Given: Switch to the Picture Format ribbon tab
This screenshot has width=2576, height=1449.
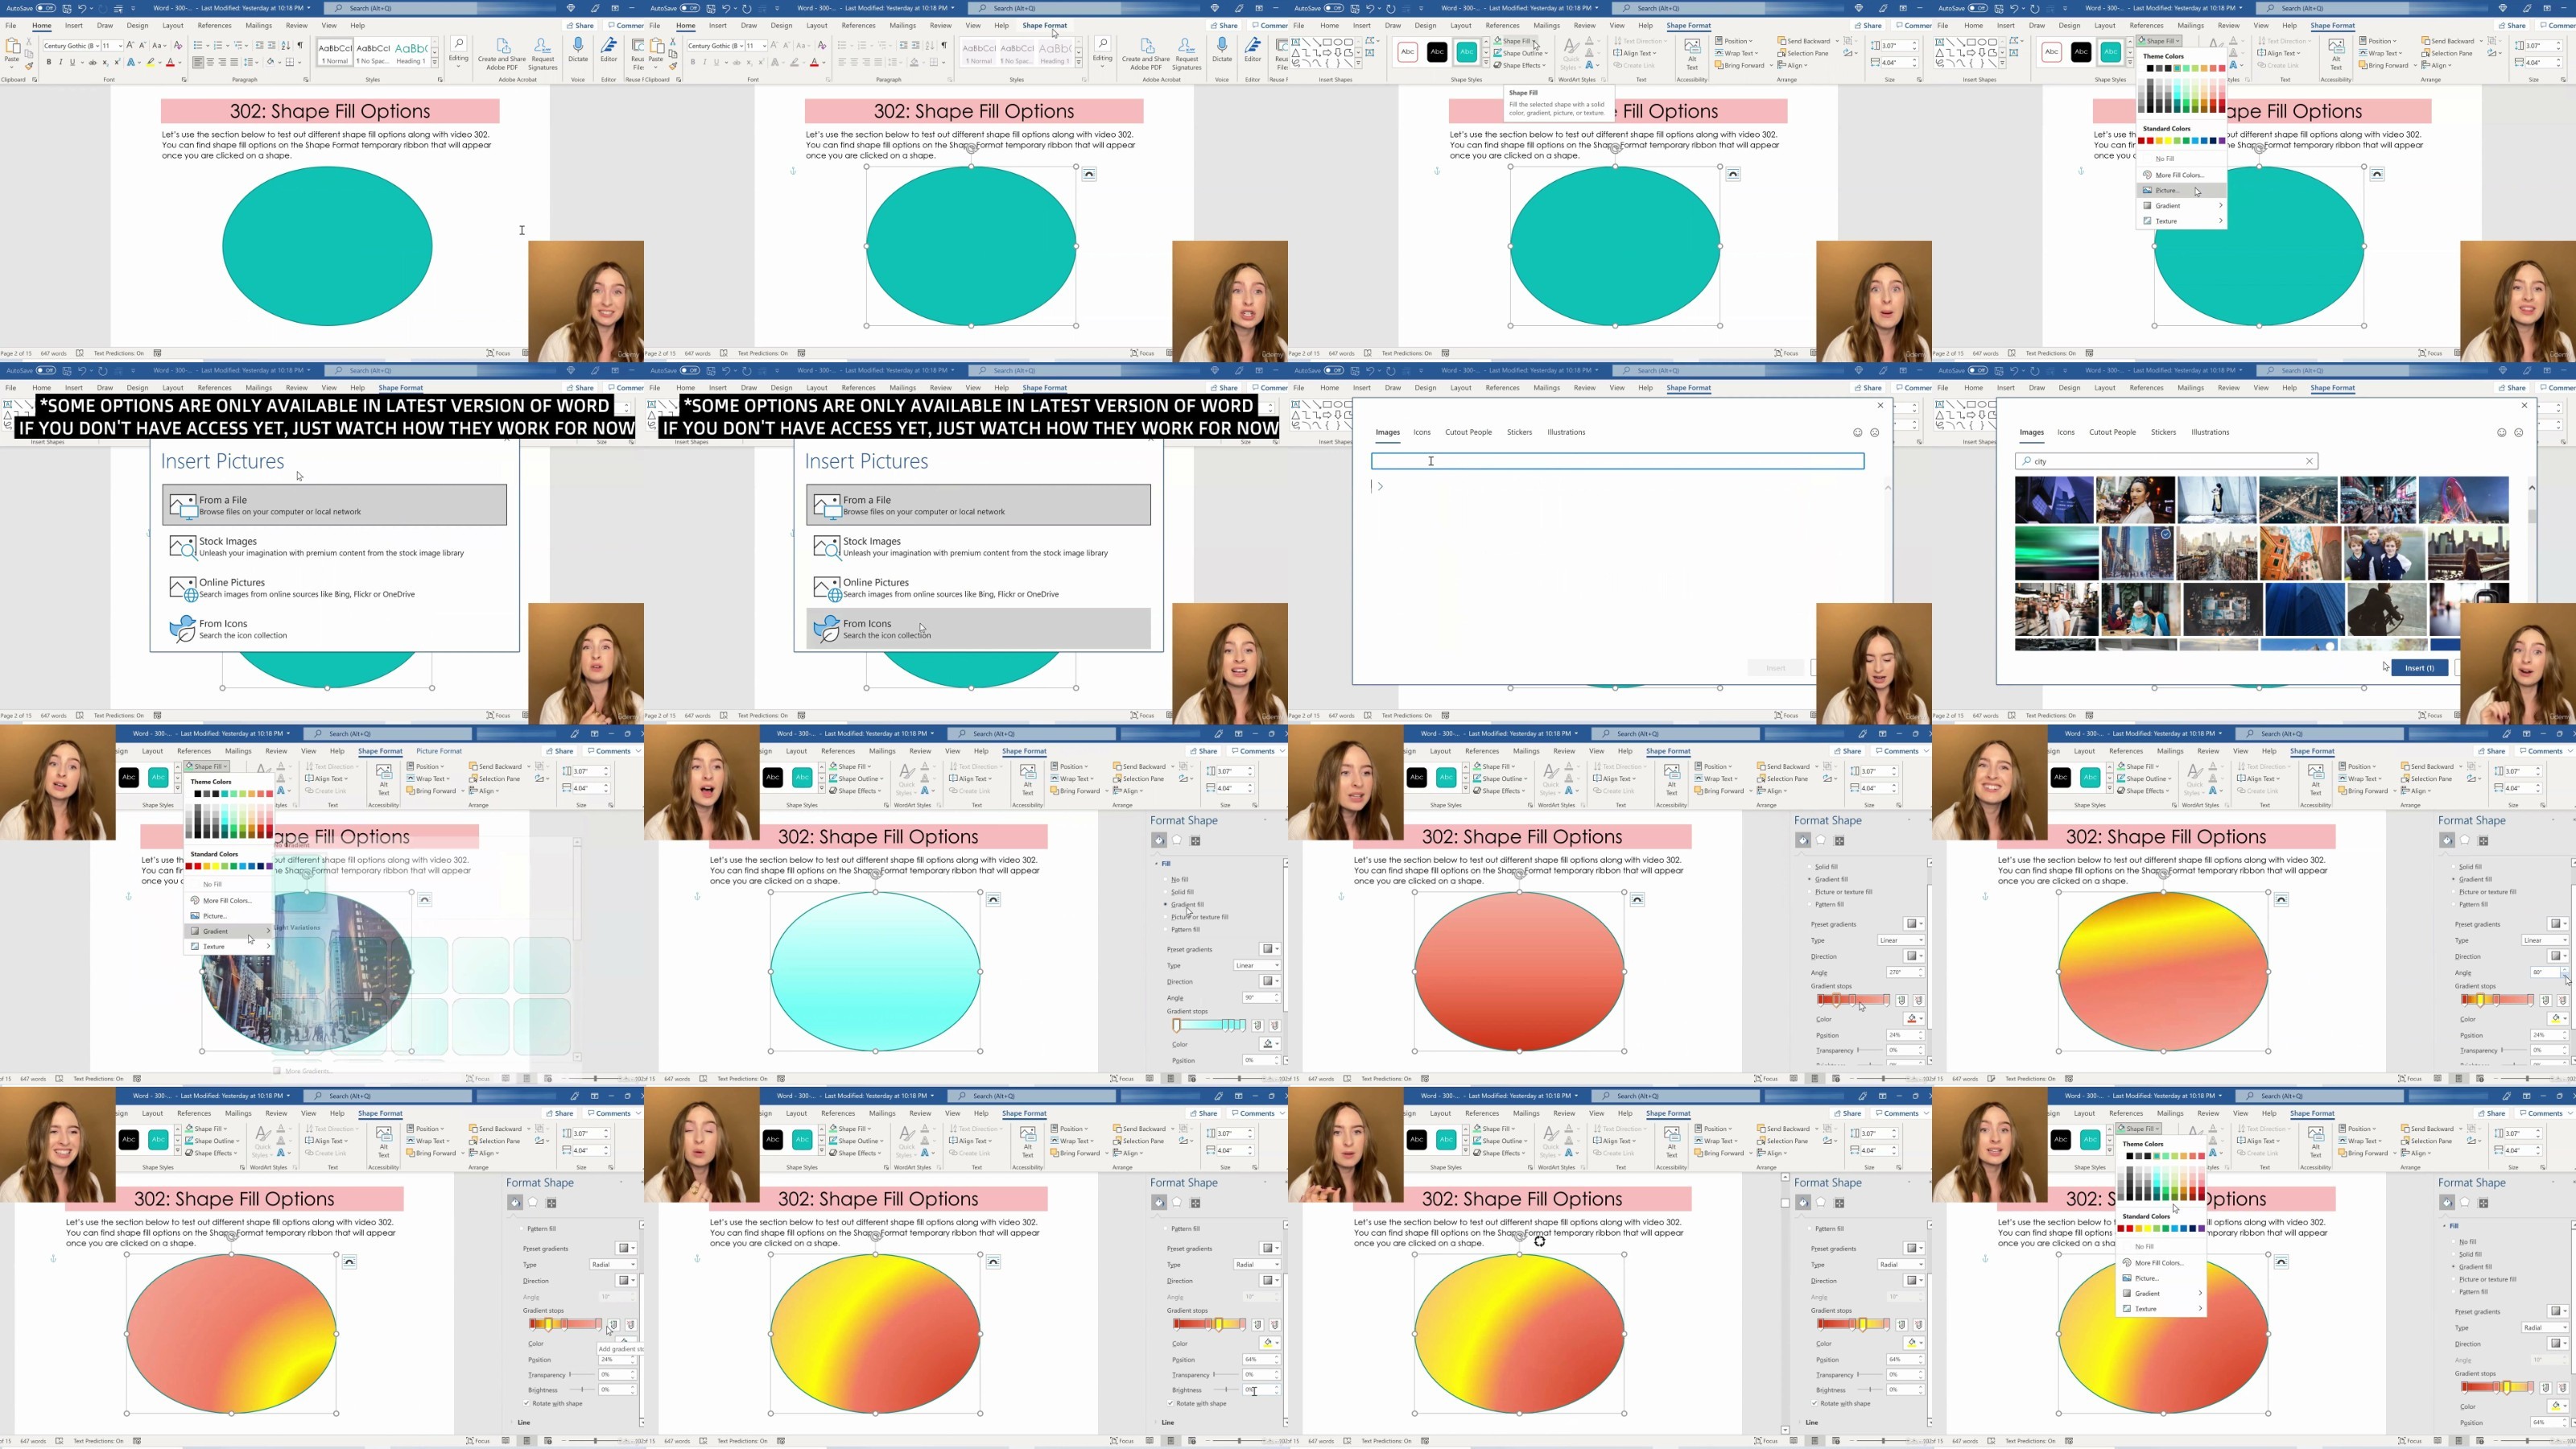Looking at the screenshot, I should 438,751.
